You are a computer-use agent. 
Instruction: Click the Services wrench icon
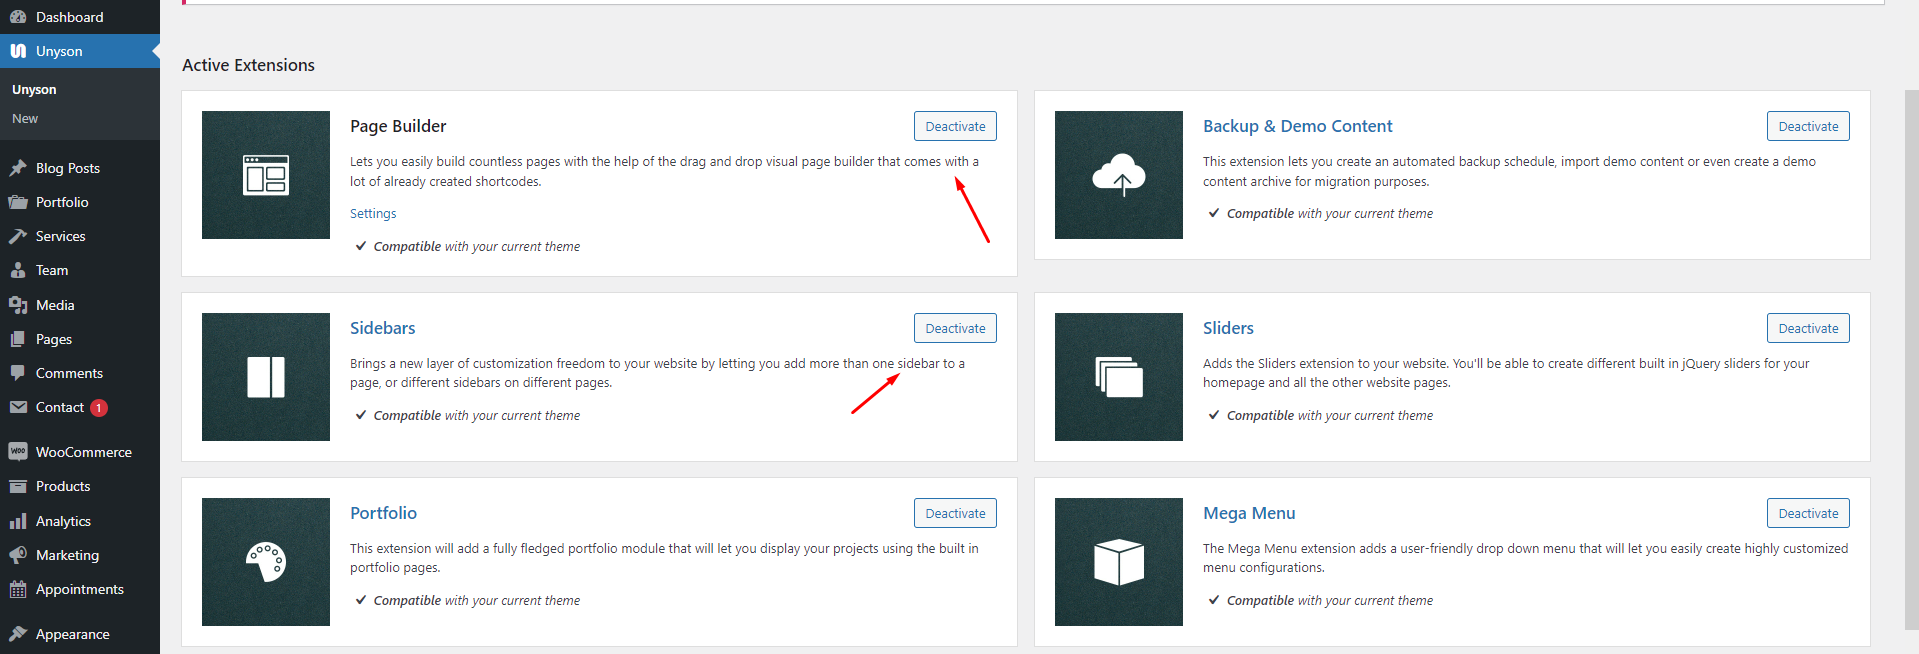(x=18, y=236)
